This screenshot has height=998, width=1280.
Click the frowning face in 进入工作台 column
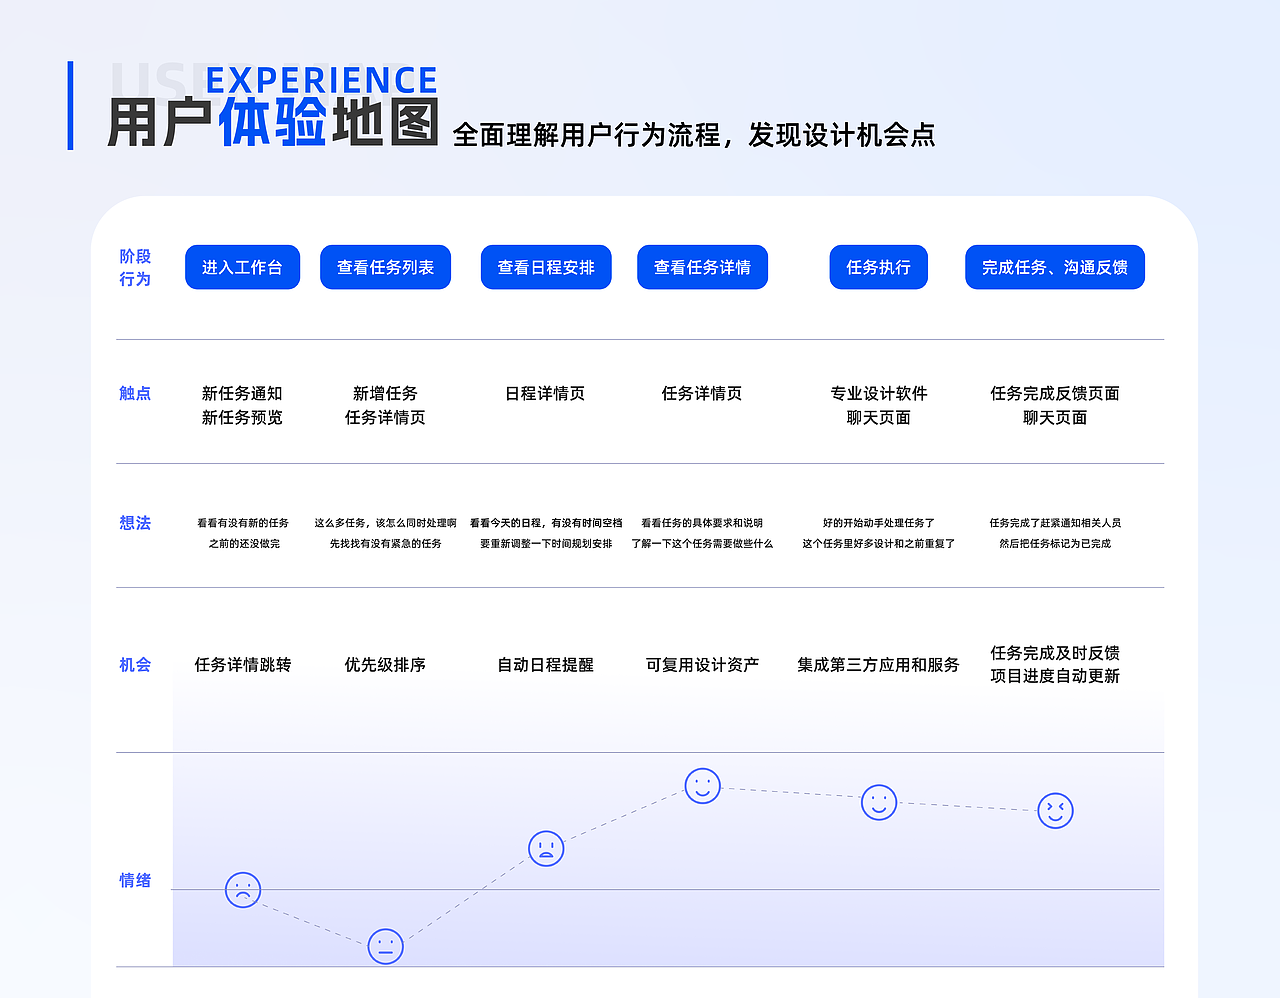243,889
